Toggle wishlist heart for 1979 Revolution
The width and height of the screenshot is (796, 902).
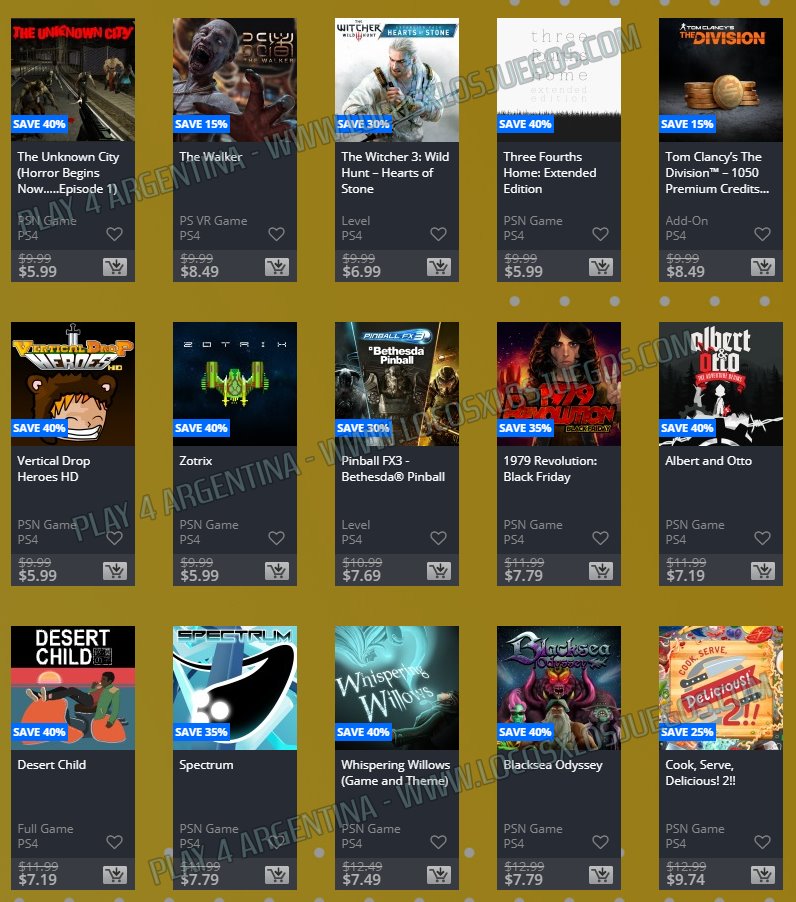pos(600,538)
